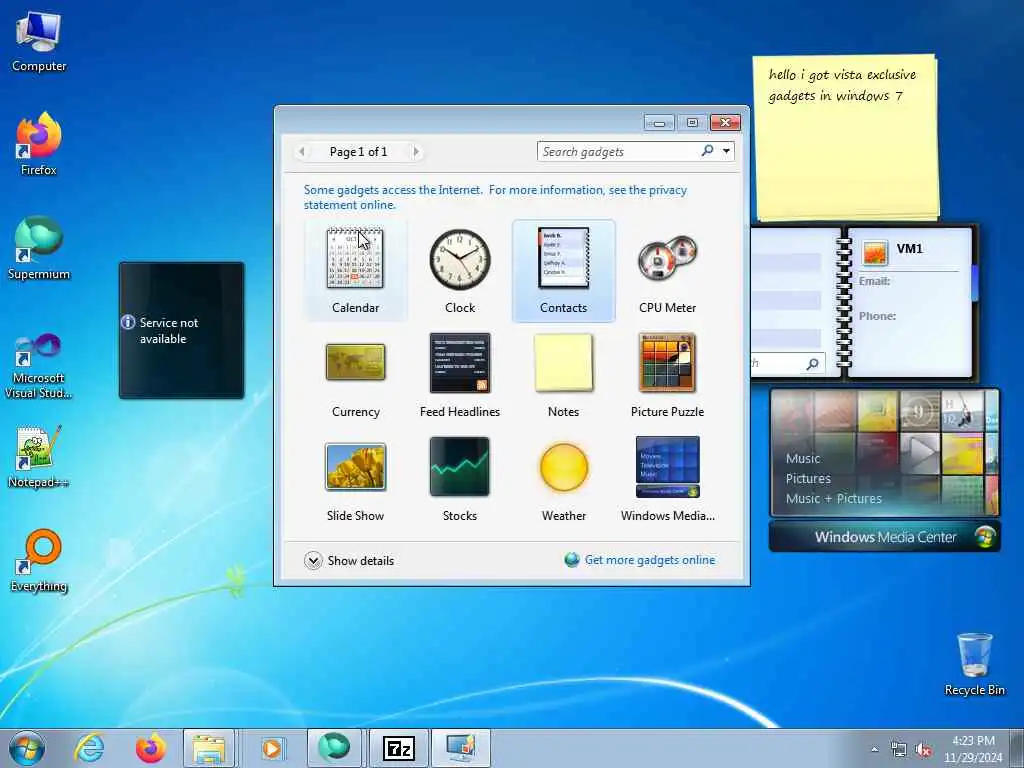Screen dimensions: 1024x768
Task: Click the Firefox desktop shortcut
Action: pos(39,145)
